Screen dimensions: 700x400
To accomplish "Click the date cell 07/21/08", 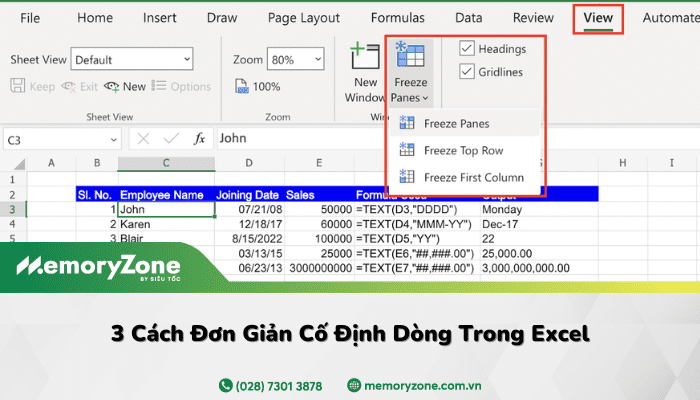I will point(249,209).
